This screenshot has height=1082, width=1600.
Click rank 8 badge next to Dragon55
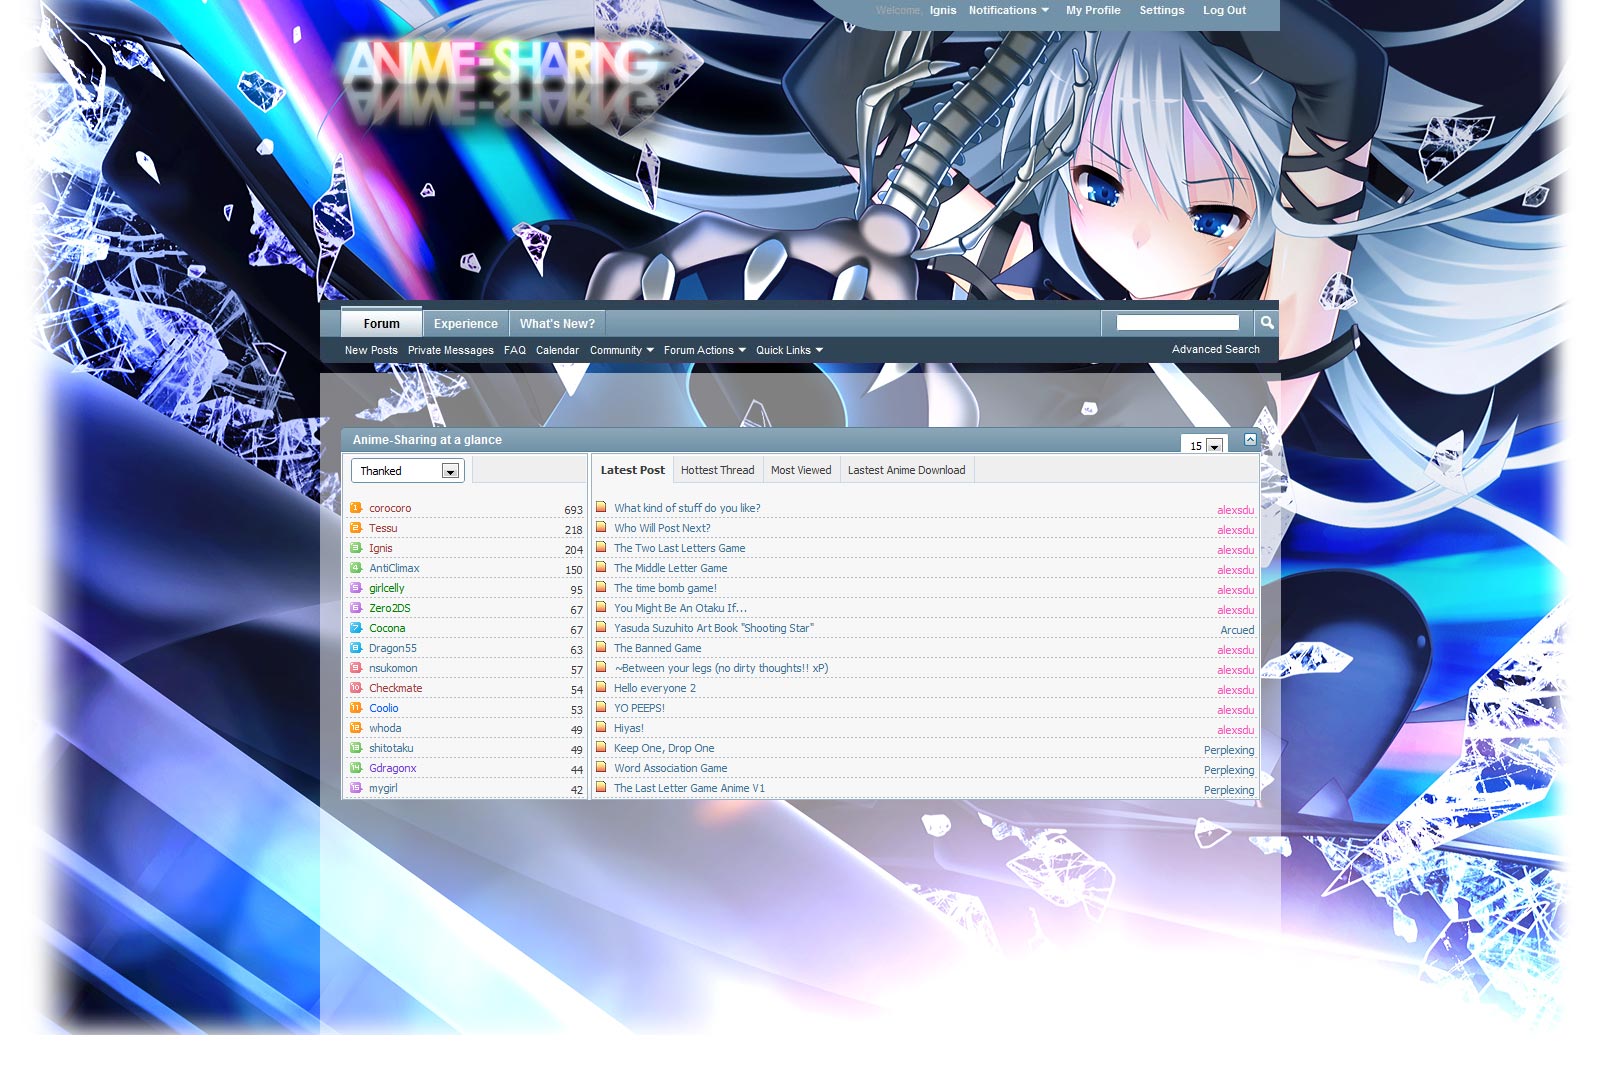(355, 648)
